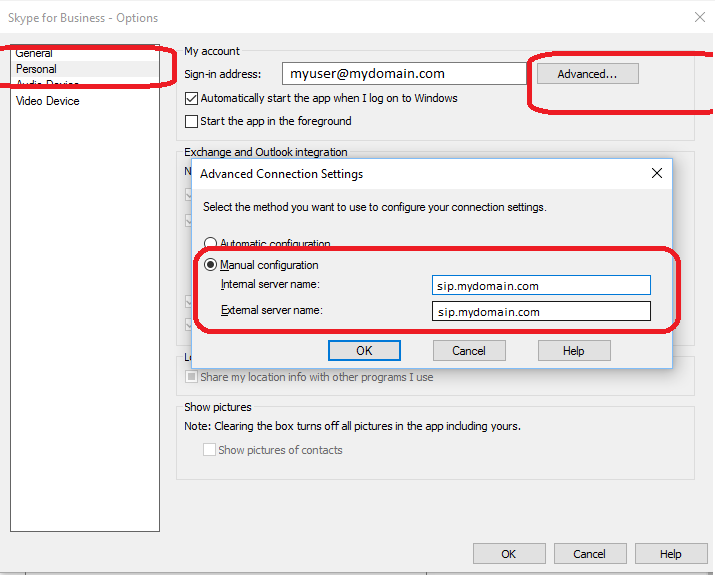Toggle Share my location info checkbox
The width and height of the screenshot is (715, 575).
click(192, 377)
